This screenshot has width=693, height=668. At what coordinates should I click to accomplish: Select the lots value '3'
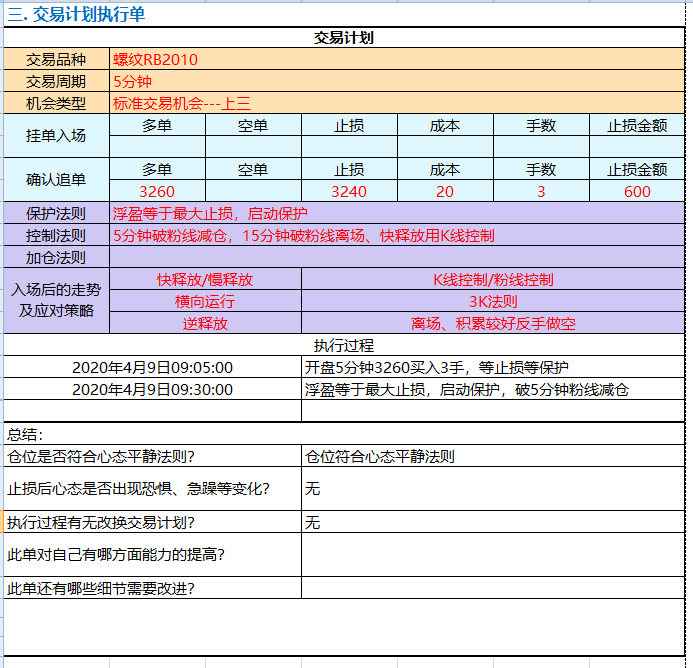(541, 191)
